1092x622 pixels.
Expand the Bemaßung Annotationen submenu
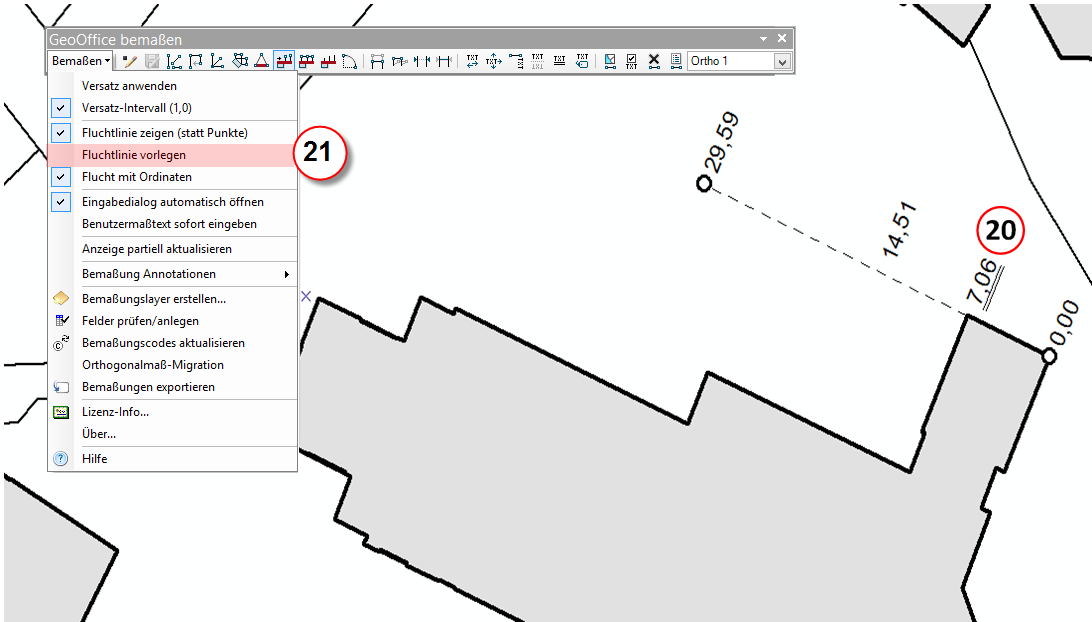coord(287,274)
